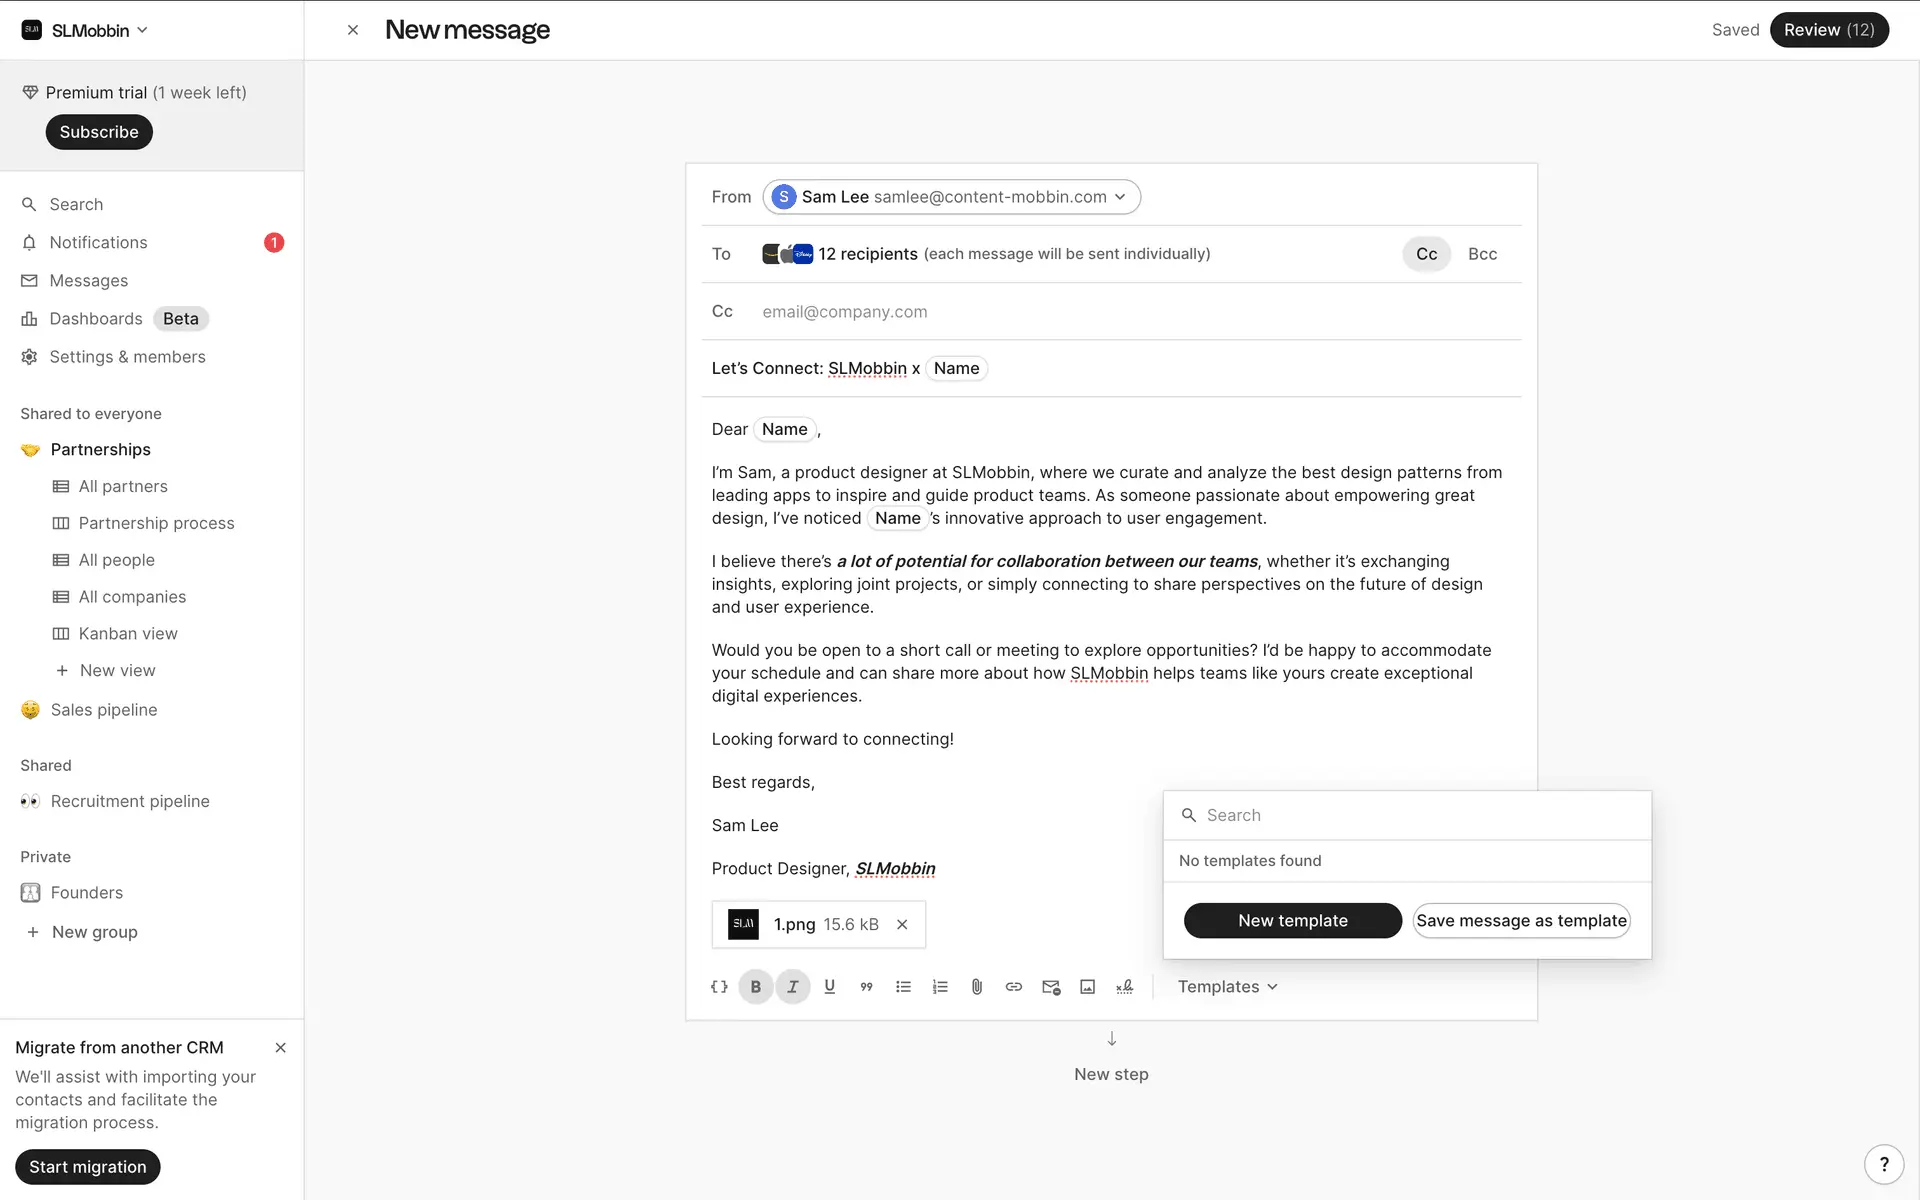Apply bulleted list formatting
The image size is (1920, 1200).
[903, 986]
